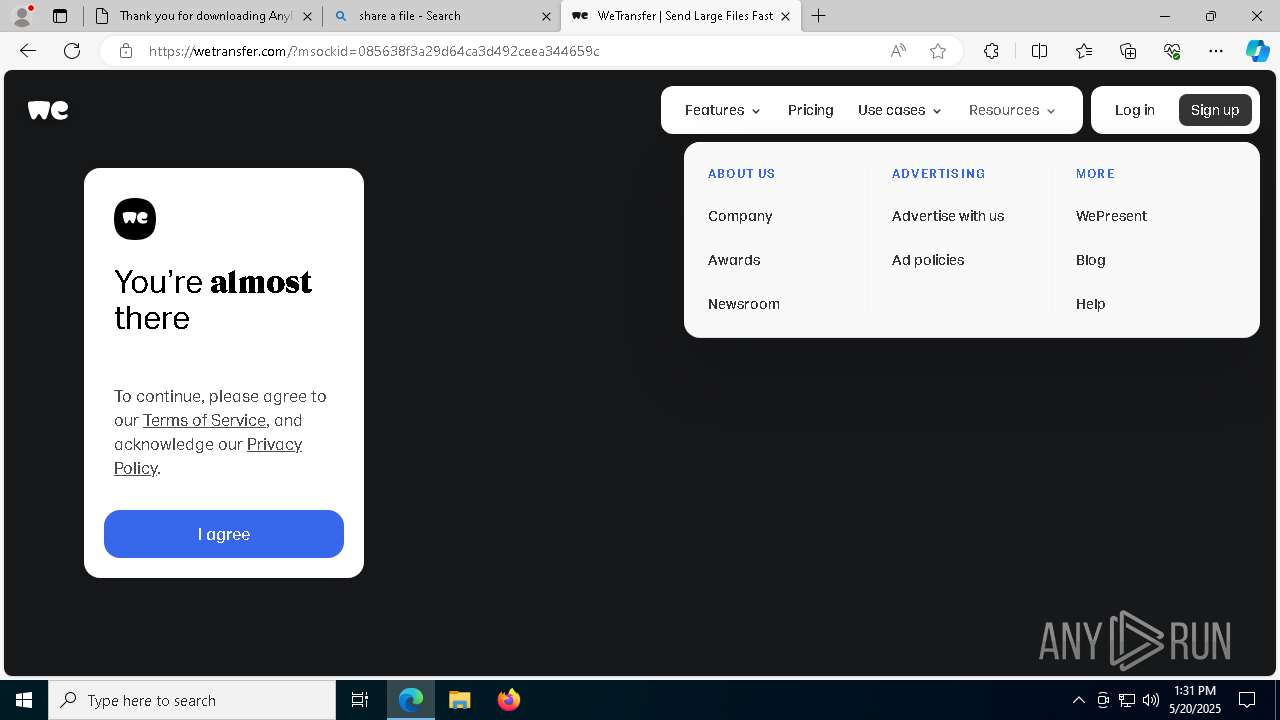View site information padlock icon
This screenshot has width=1280, height=720.
coord(126,51)
